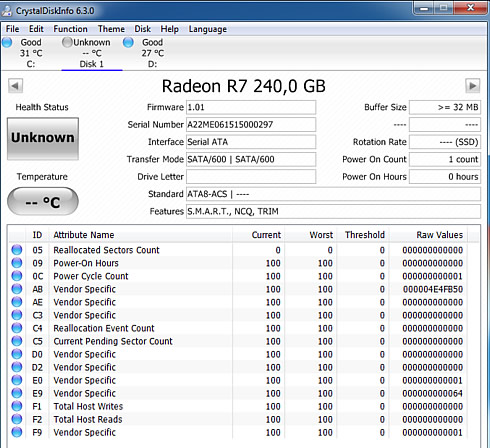Click the Unknown health status button
Screen dimensions: 490x448
pos(43,138)
